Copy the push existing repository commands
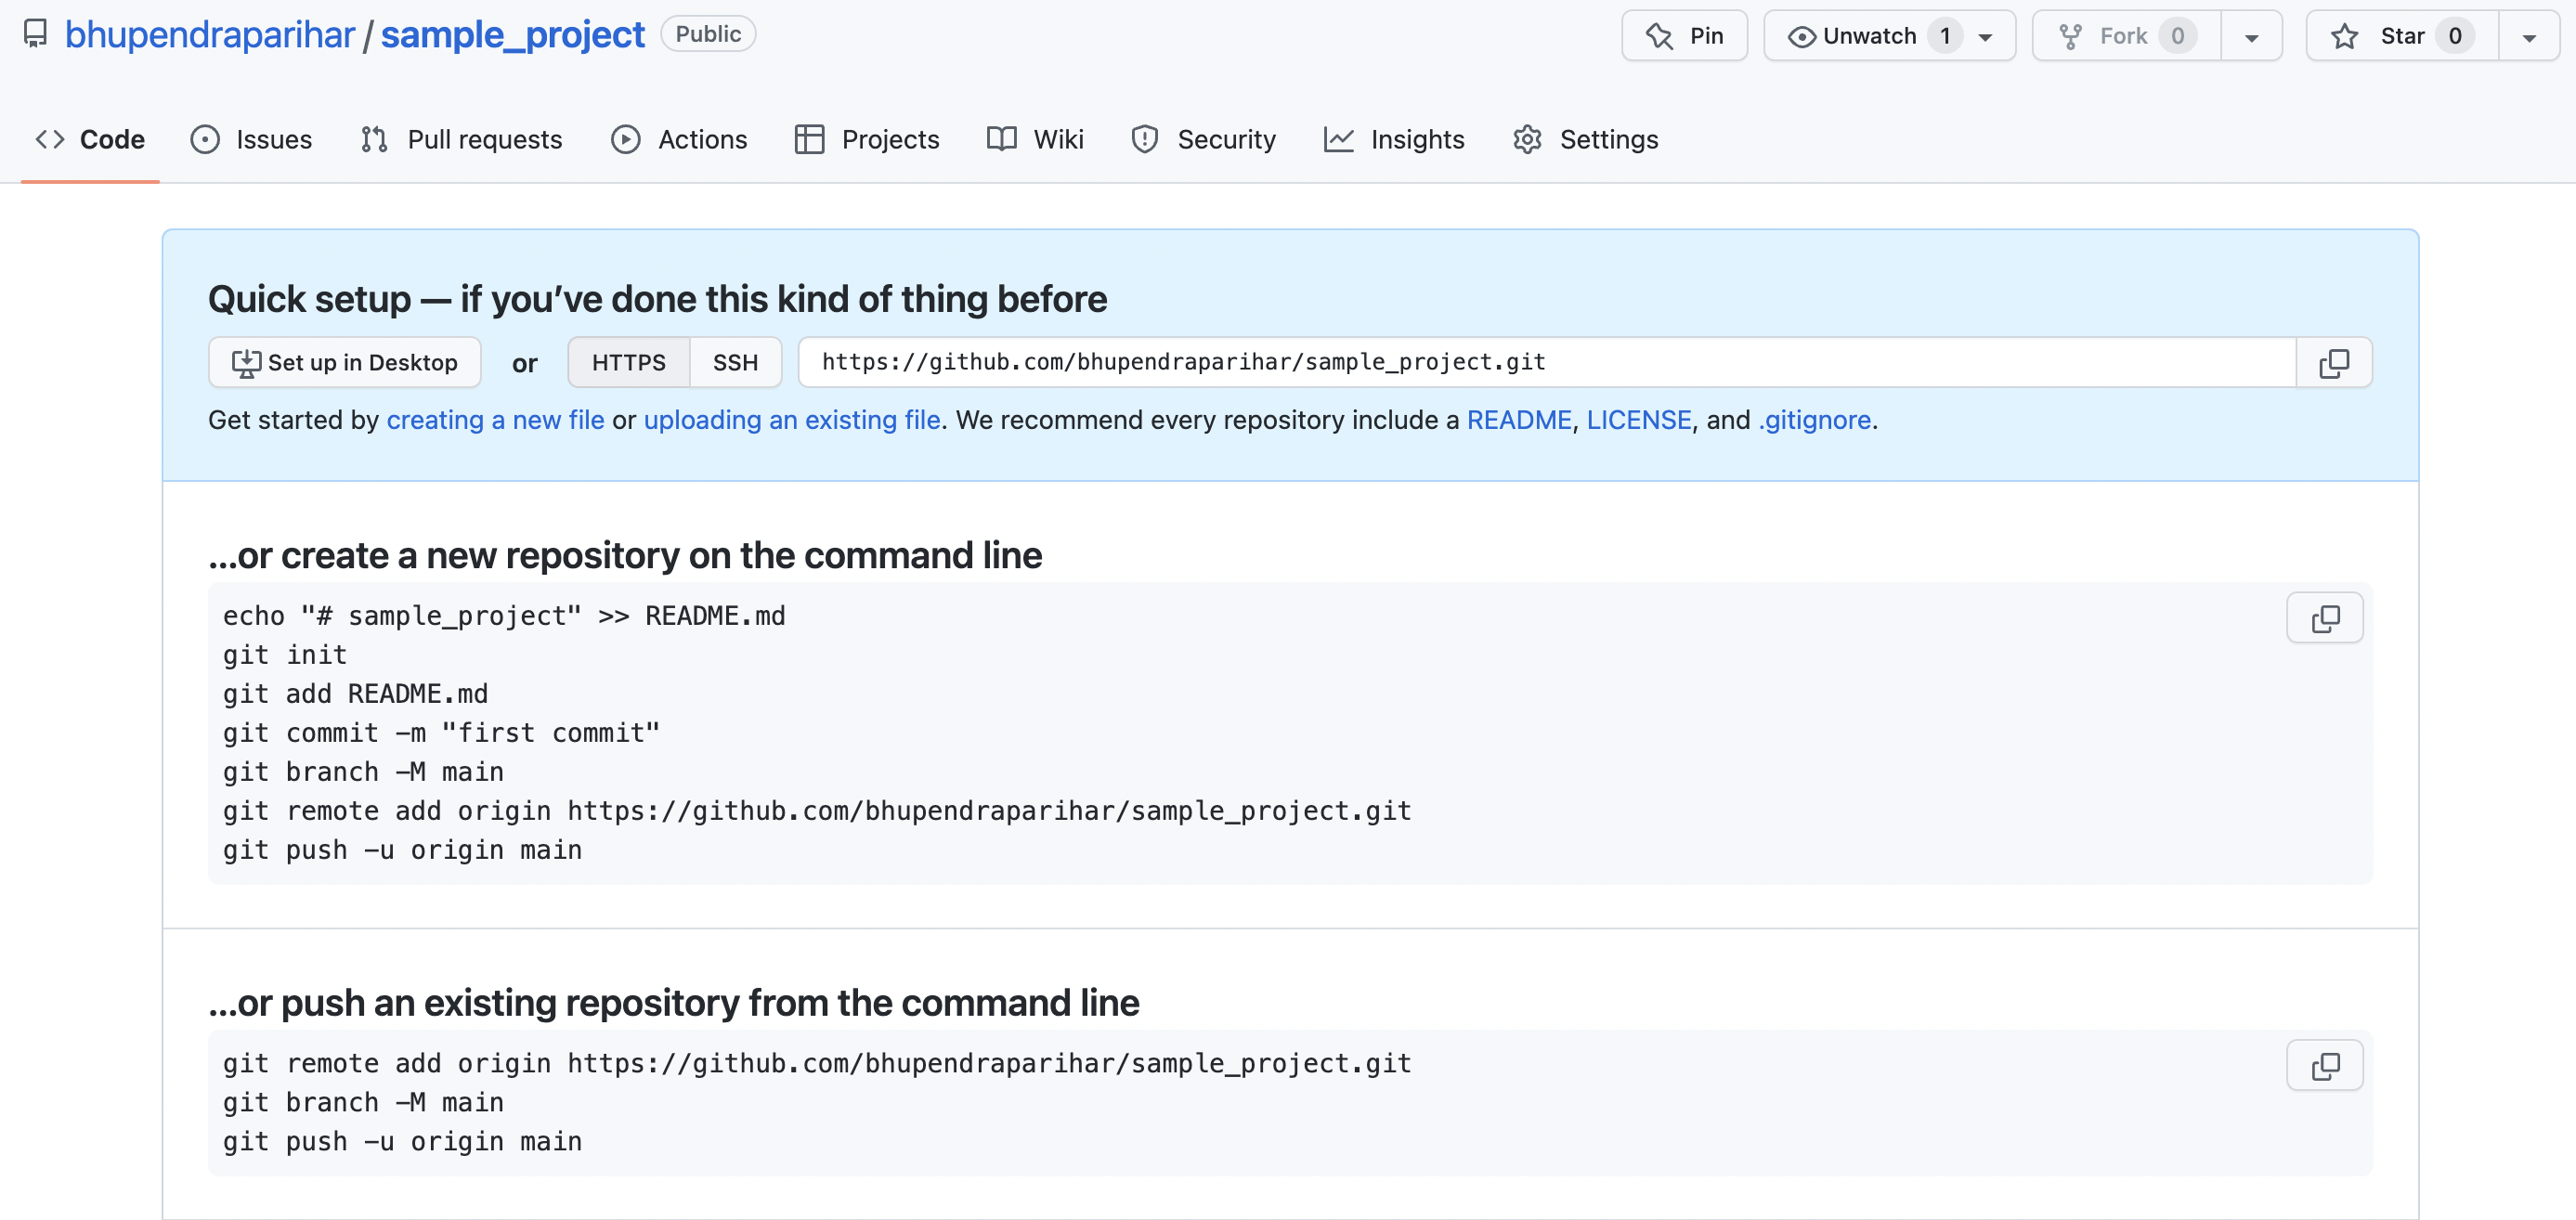 [2324, 1066]
